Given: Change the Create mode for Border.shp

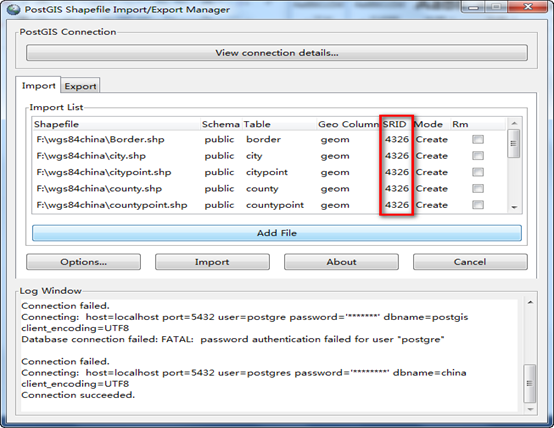Looking at the screenshot, I should click(432, 139).
